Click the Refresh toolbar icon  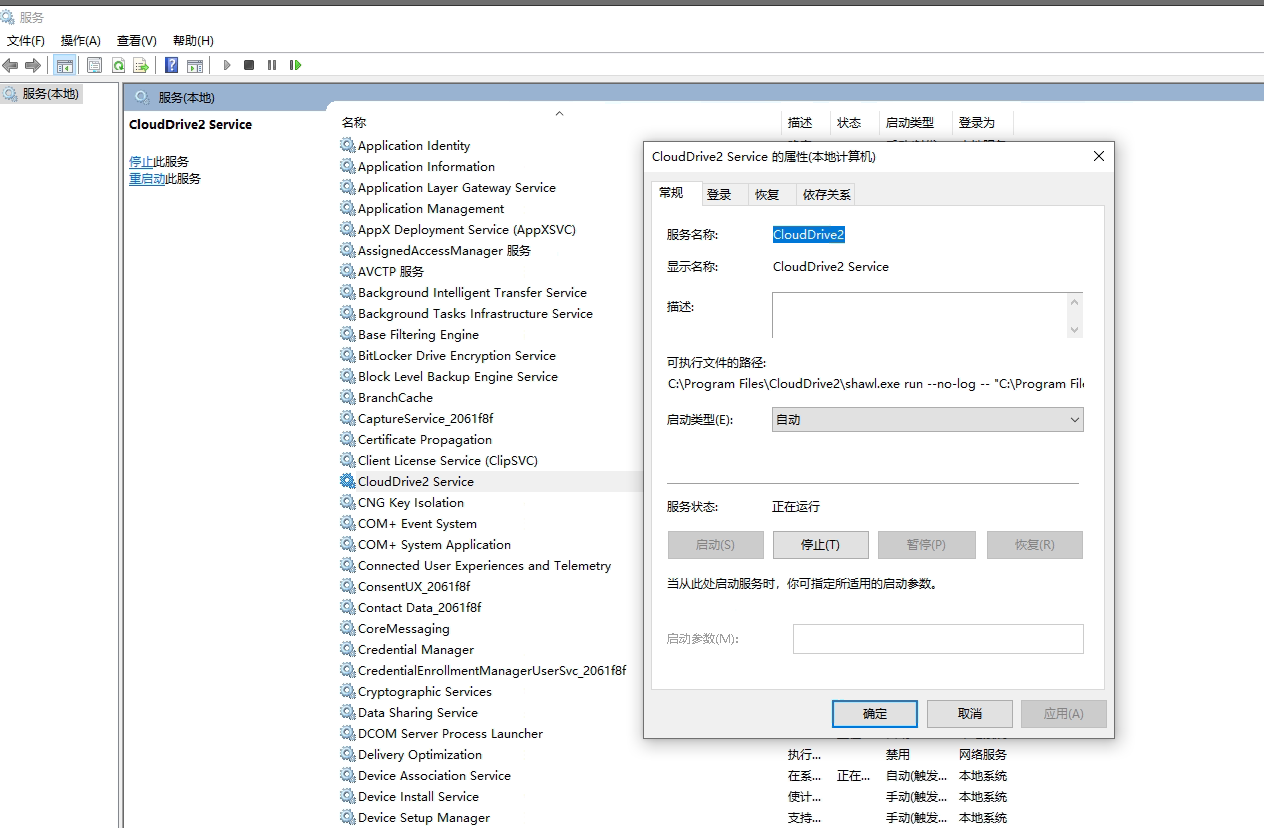(118, 65)
